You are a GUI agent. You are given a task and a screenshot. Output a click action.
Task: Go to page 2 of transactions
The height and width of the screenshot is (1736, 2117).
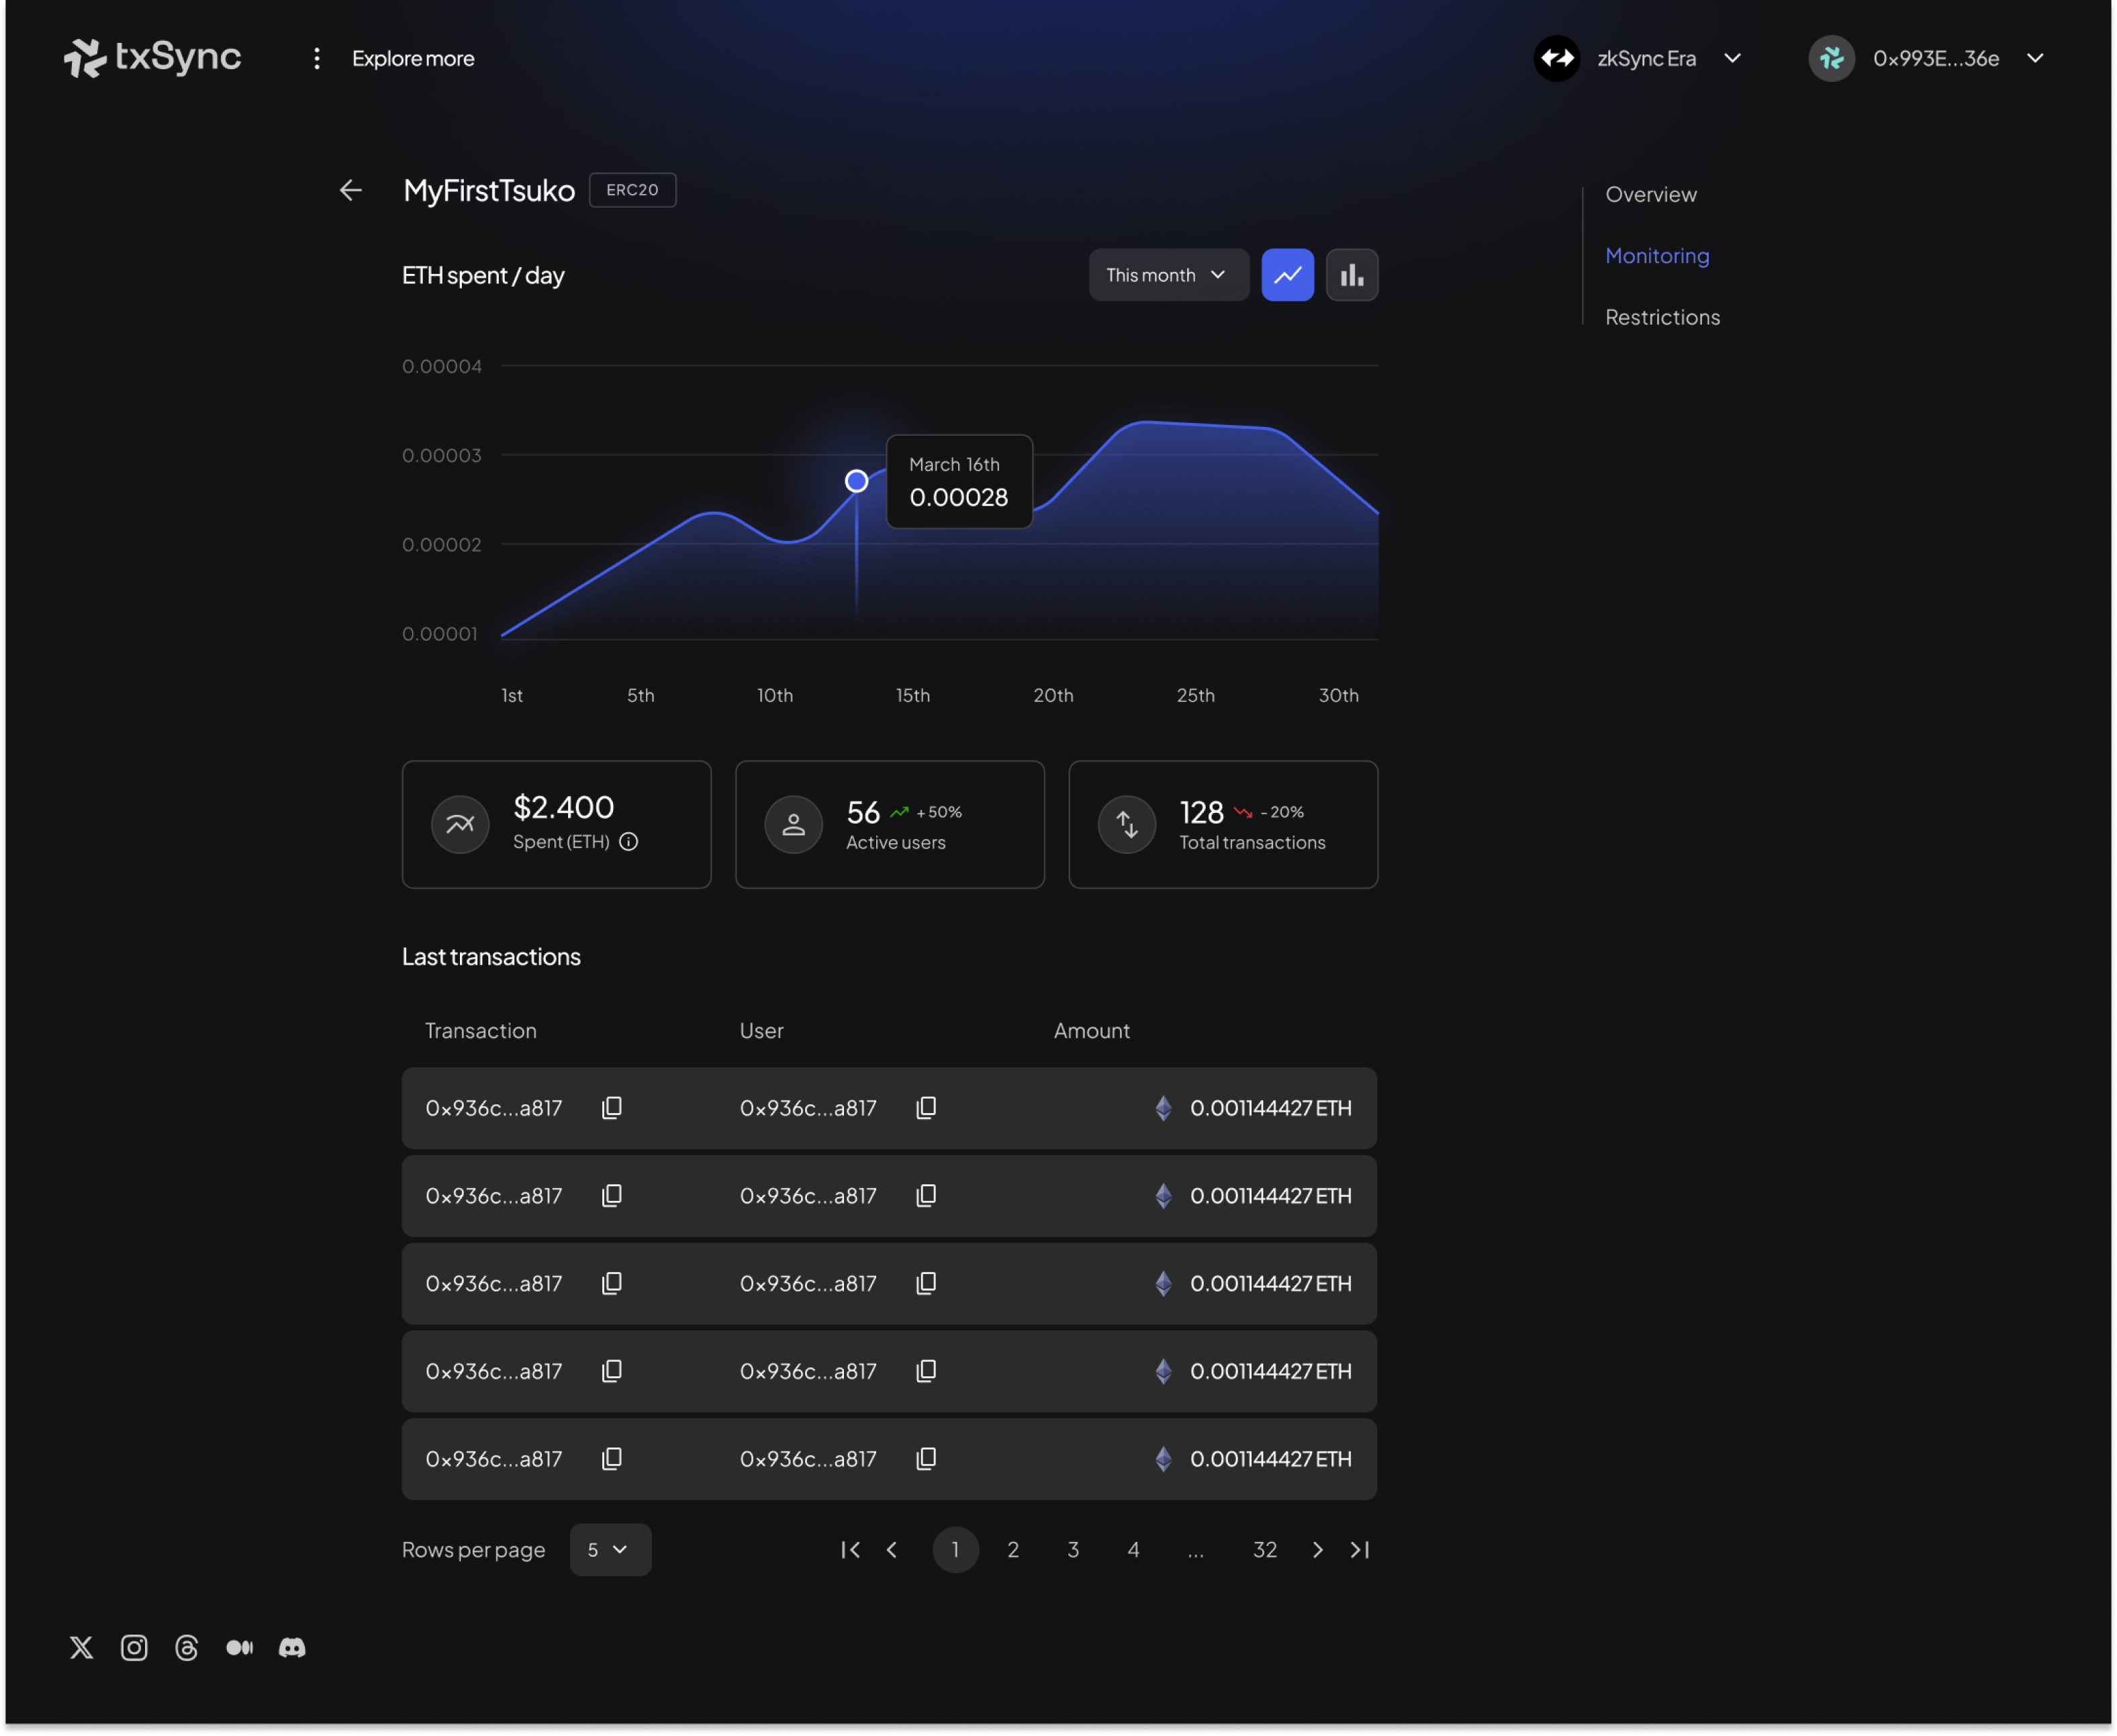(x=1013, y=1550)
